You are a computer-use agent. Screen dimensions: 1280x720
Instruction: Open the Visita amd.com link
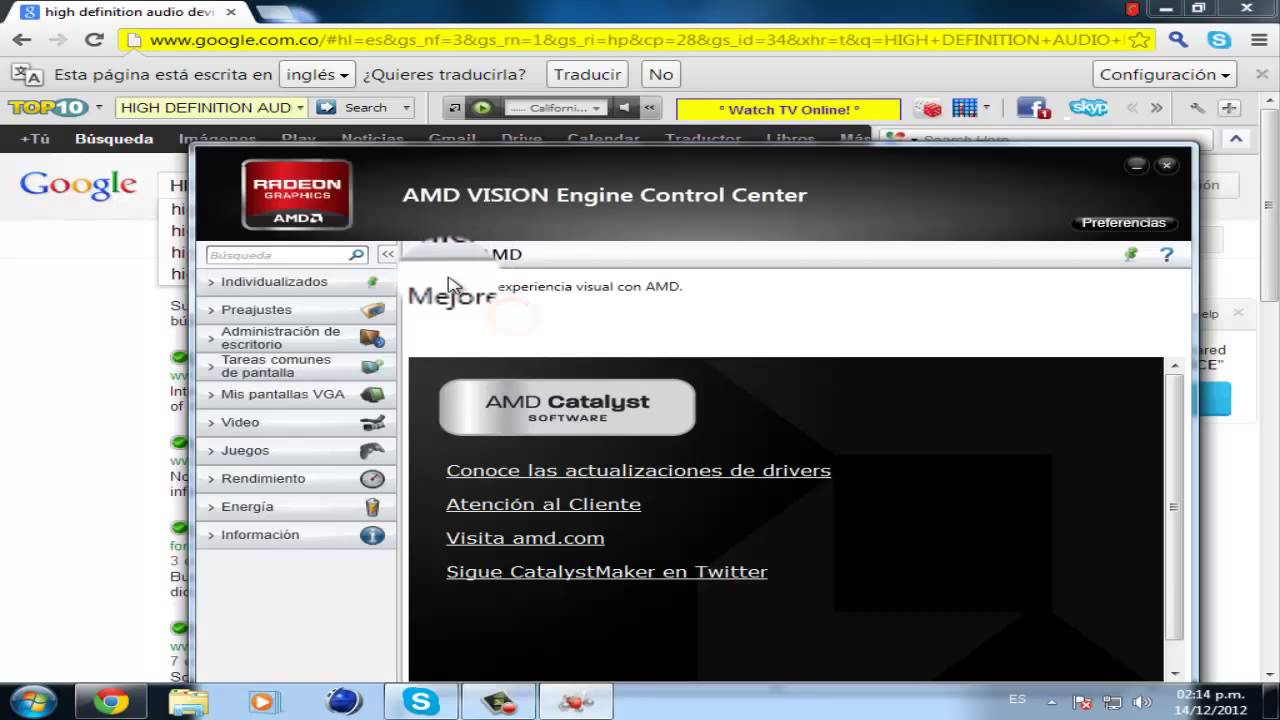525,538
